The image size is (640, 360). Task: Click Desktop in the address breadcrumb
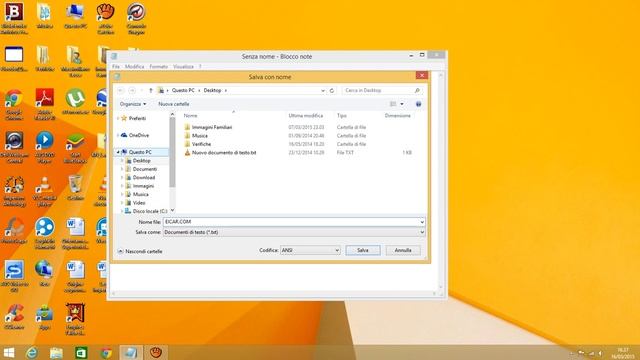click(x=212, y=90)
